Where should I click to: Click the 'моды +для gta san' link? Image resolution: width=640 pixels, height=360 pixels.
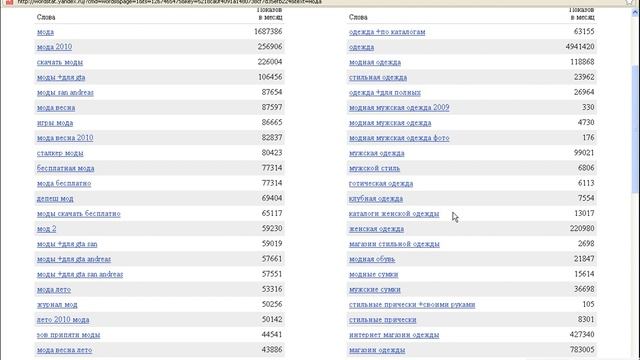[x=67, y=244]
